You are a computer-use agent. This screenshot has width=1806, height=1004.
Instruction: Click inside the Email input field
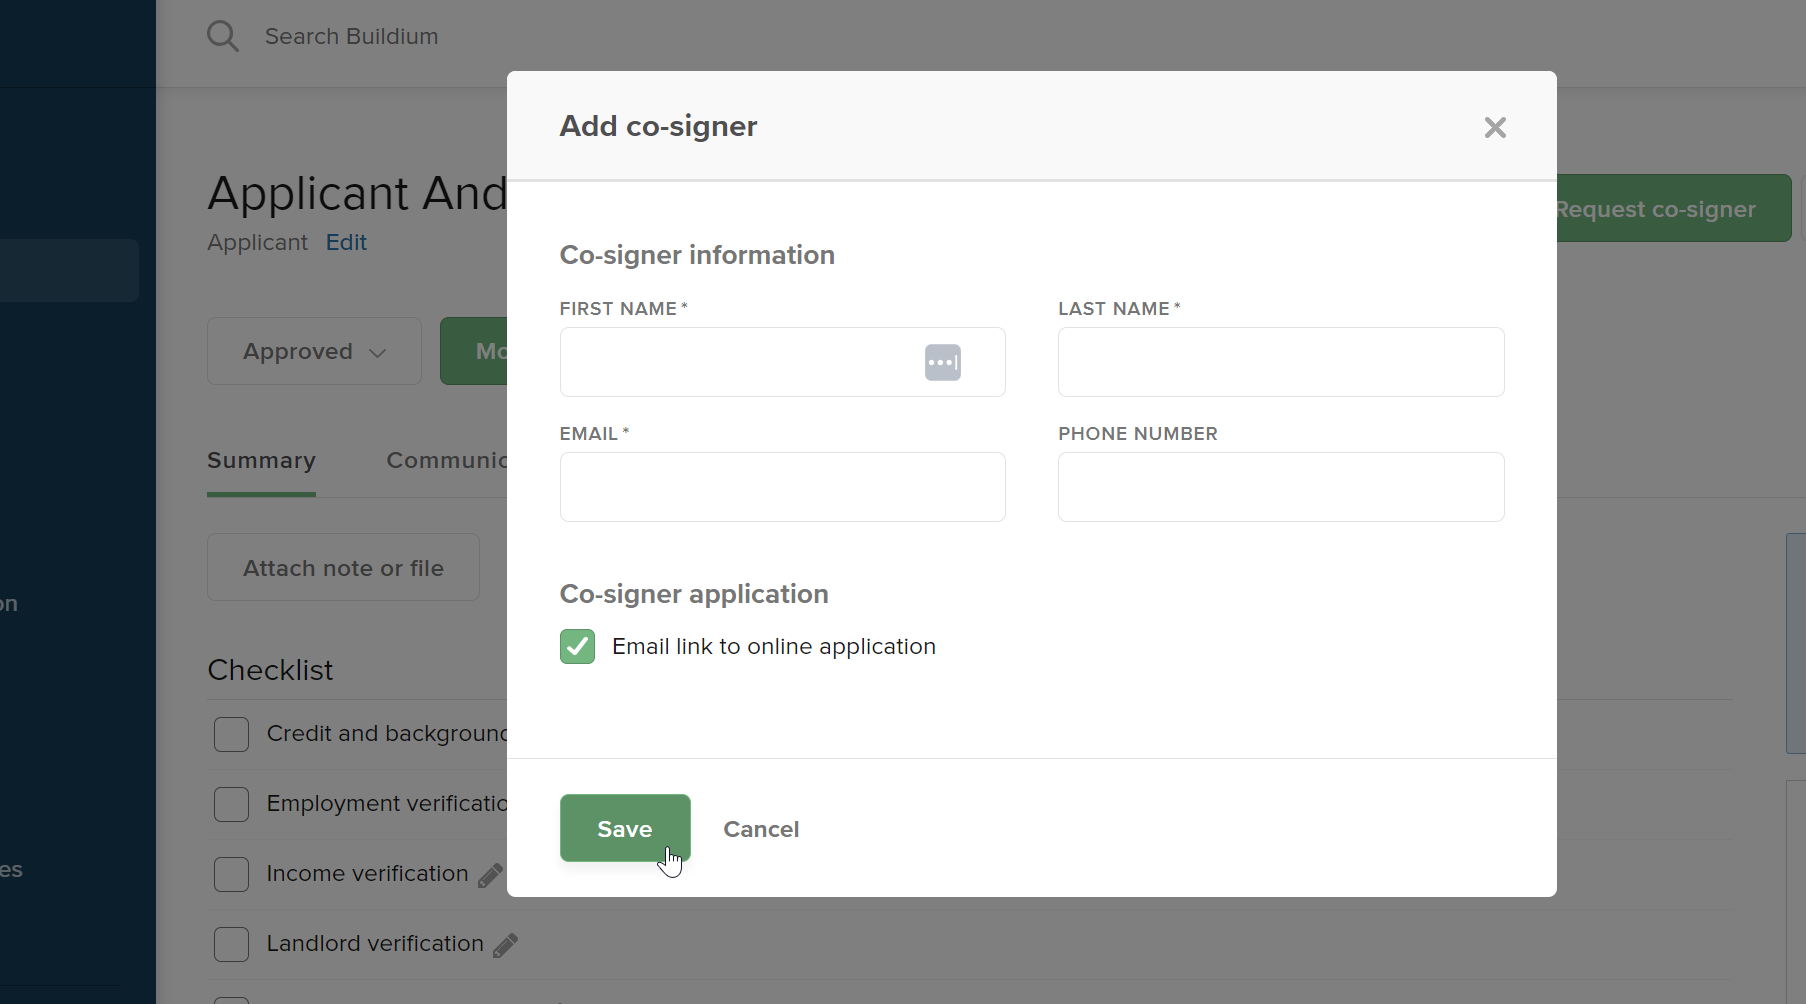[x=783, y=487]
